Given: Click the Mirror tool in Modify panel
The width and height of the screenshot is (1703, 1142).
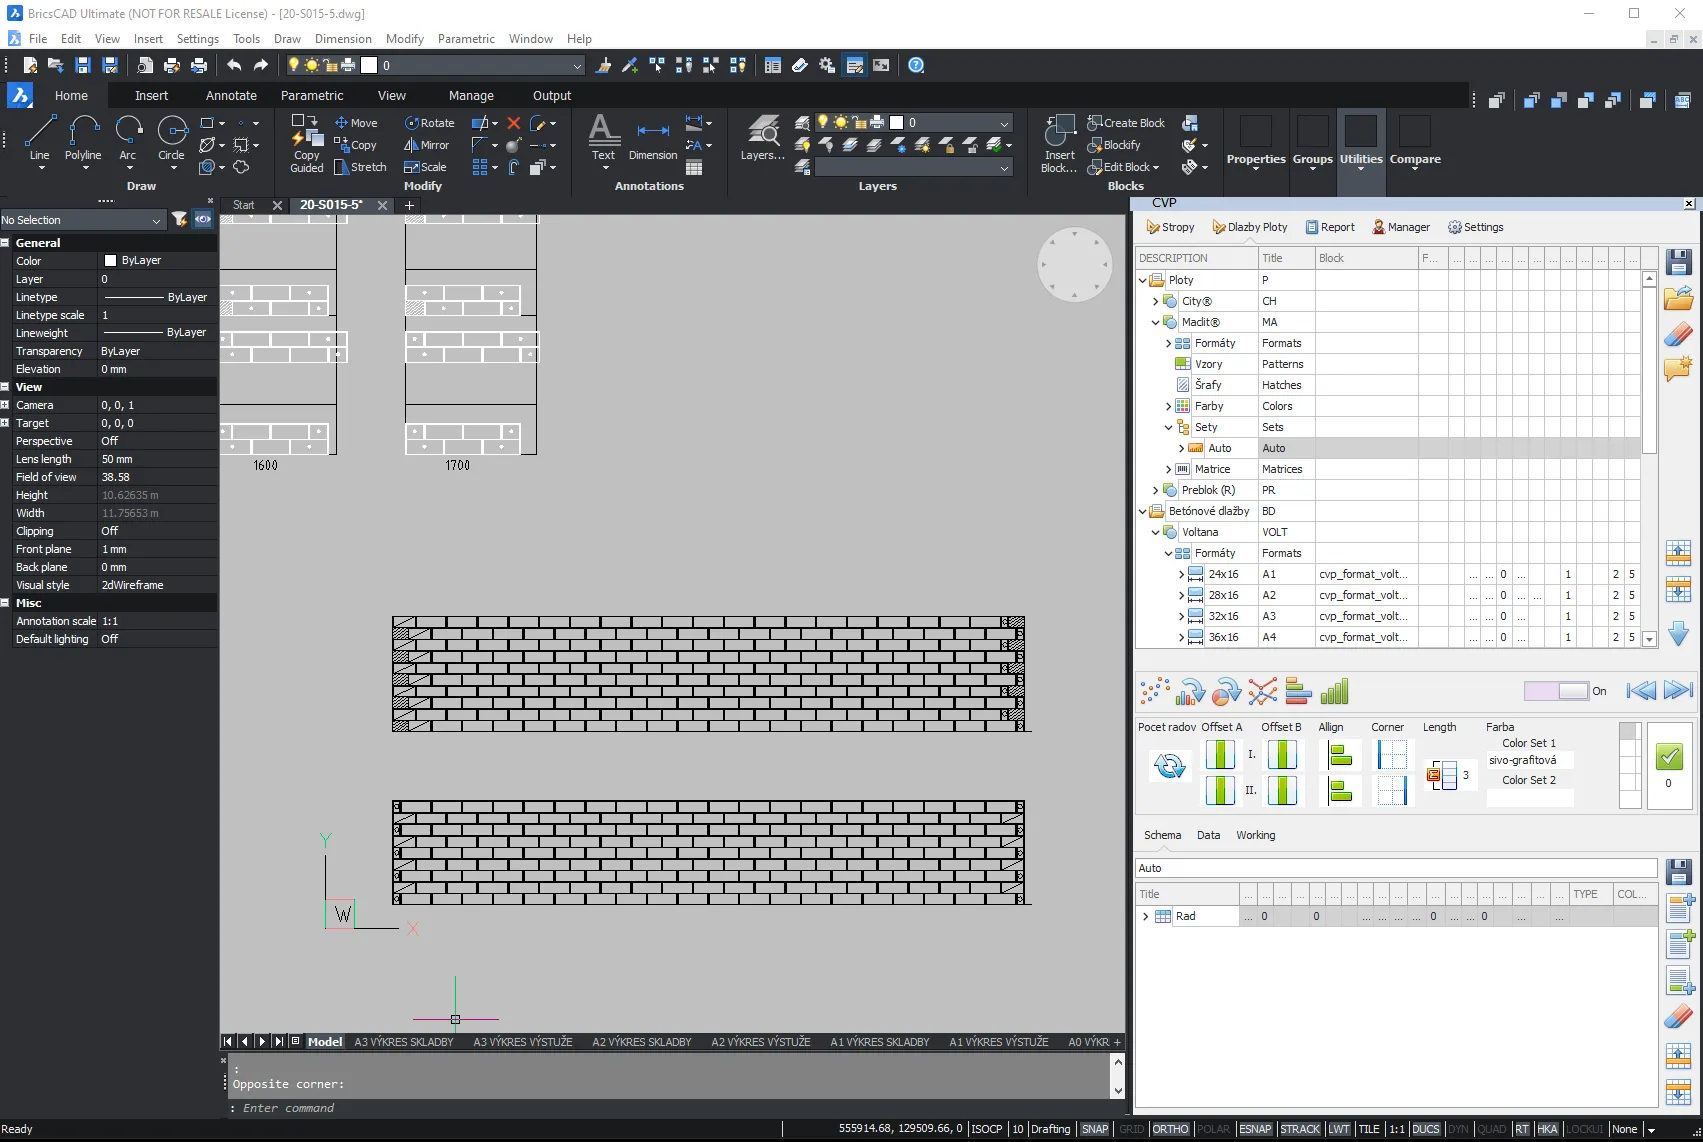Looking at the screenshot, I should click(427, 145).
